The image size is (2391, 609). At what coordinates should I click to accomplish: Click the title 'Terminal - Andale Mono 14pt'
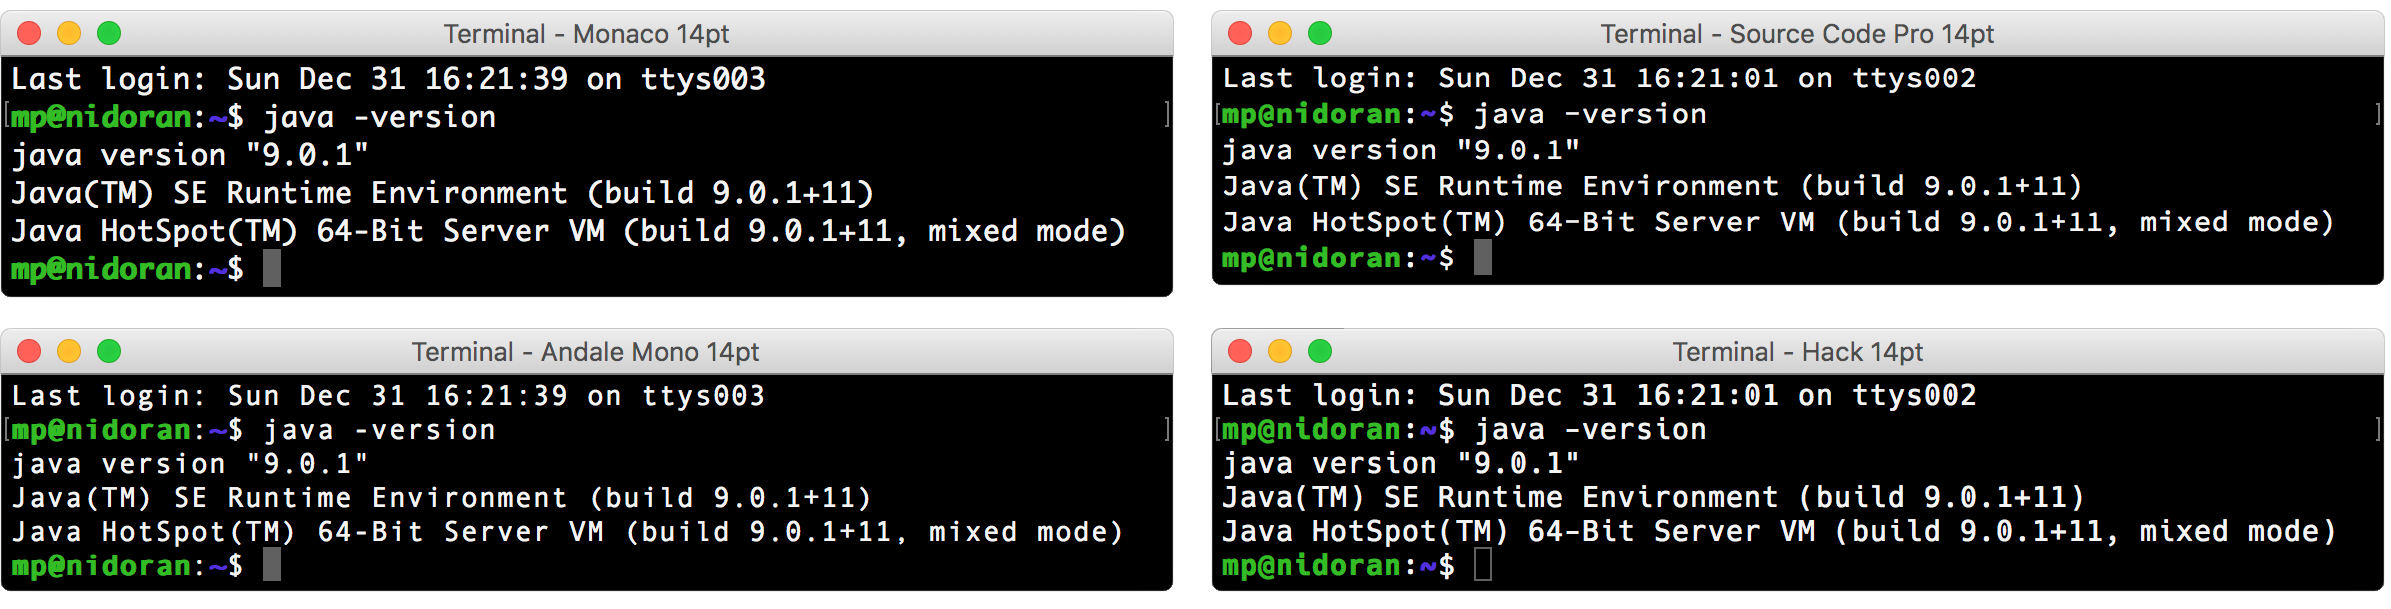[x=585, y=352]
